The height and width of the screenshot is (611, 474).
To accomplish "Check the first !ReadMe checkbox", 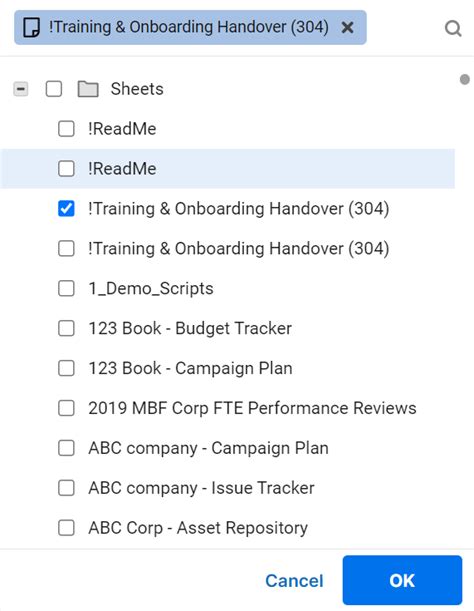I will pos(66,129).
